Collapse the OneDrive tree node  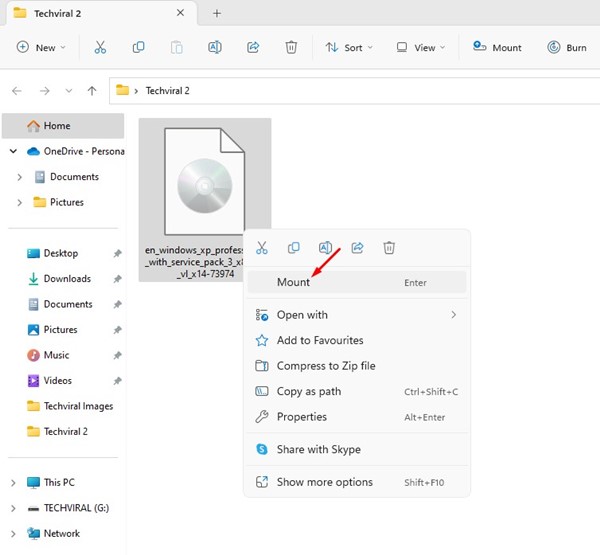pos(13,152)
